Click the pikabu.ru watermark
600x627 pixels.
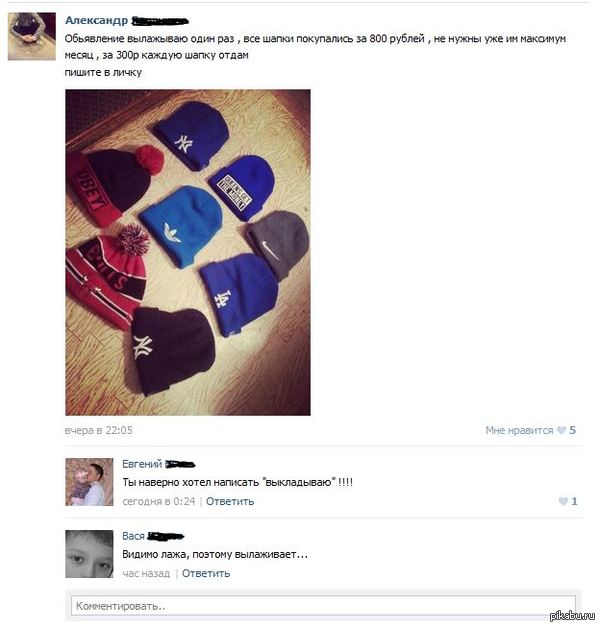[x=572, y=616]
